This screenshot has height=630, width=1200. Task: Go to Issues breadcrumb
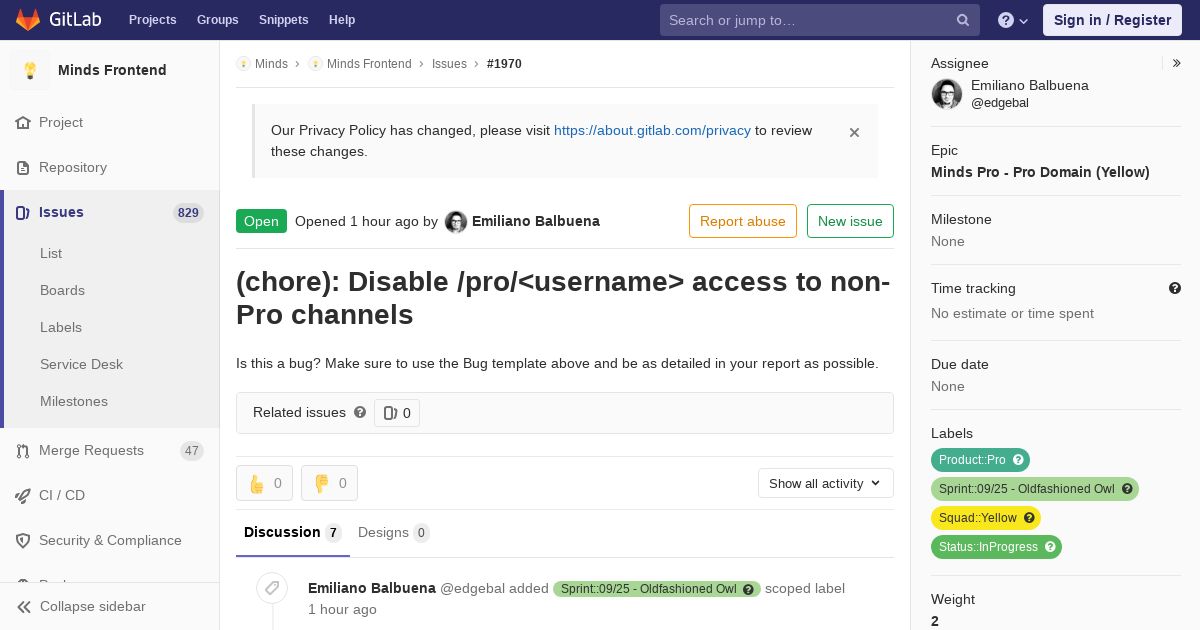click(449, 63)
